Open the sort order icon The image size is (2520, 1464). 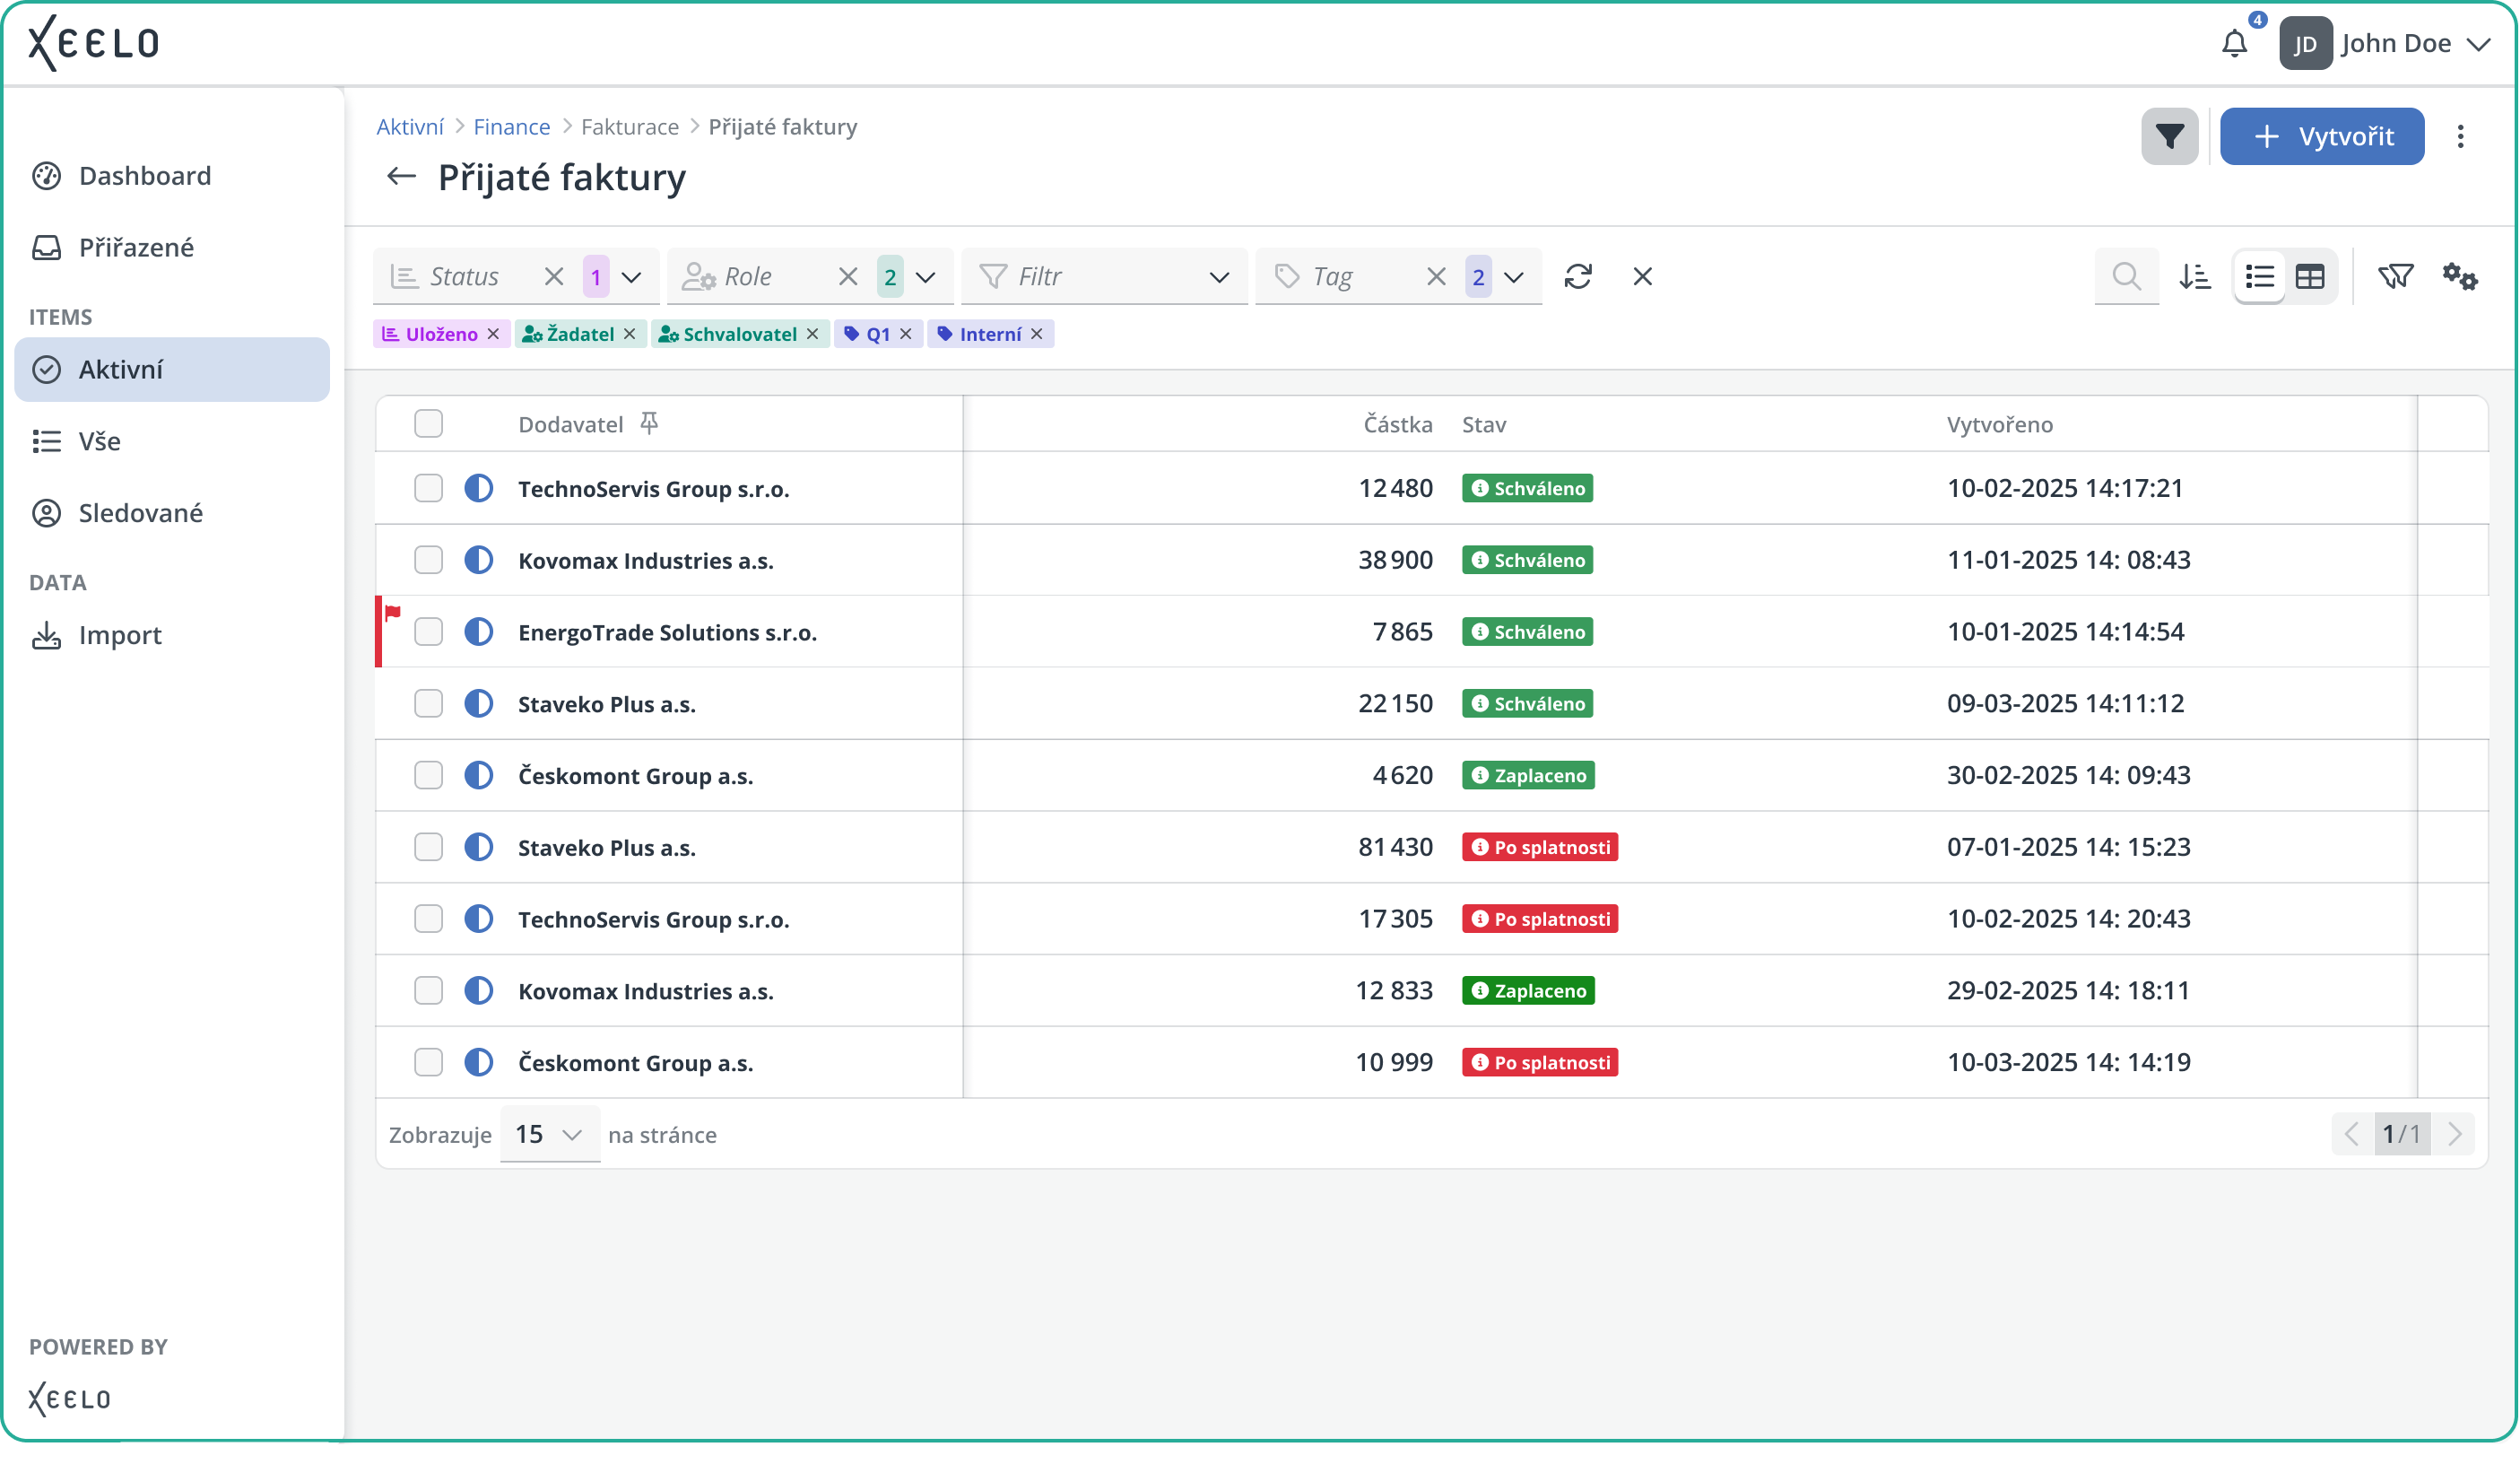coord(2195,277)
